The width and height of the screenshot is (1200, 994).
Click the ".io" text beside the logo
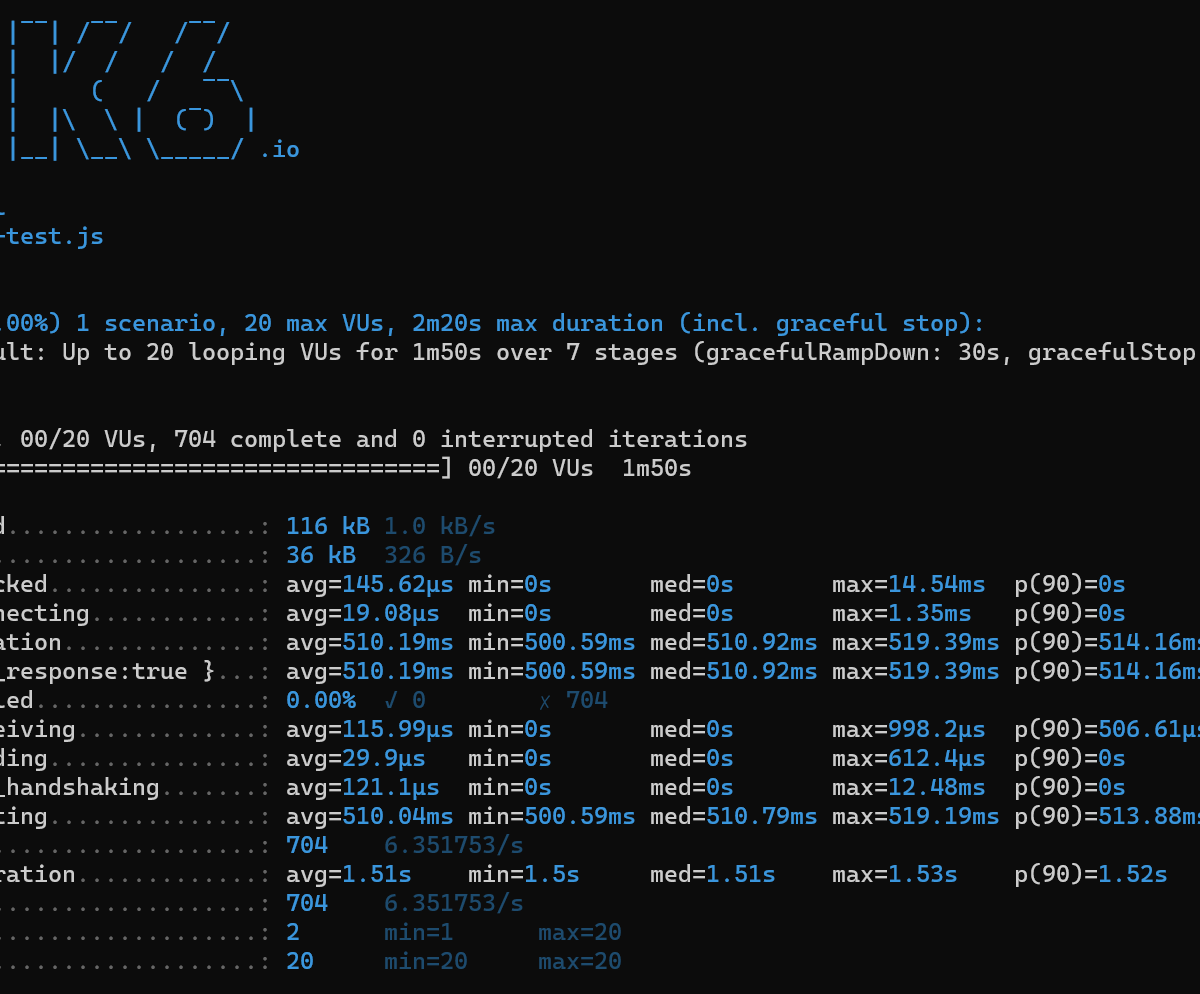coord(279,150)
